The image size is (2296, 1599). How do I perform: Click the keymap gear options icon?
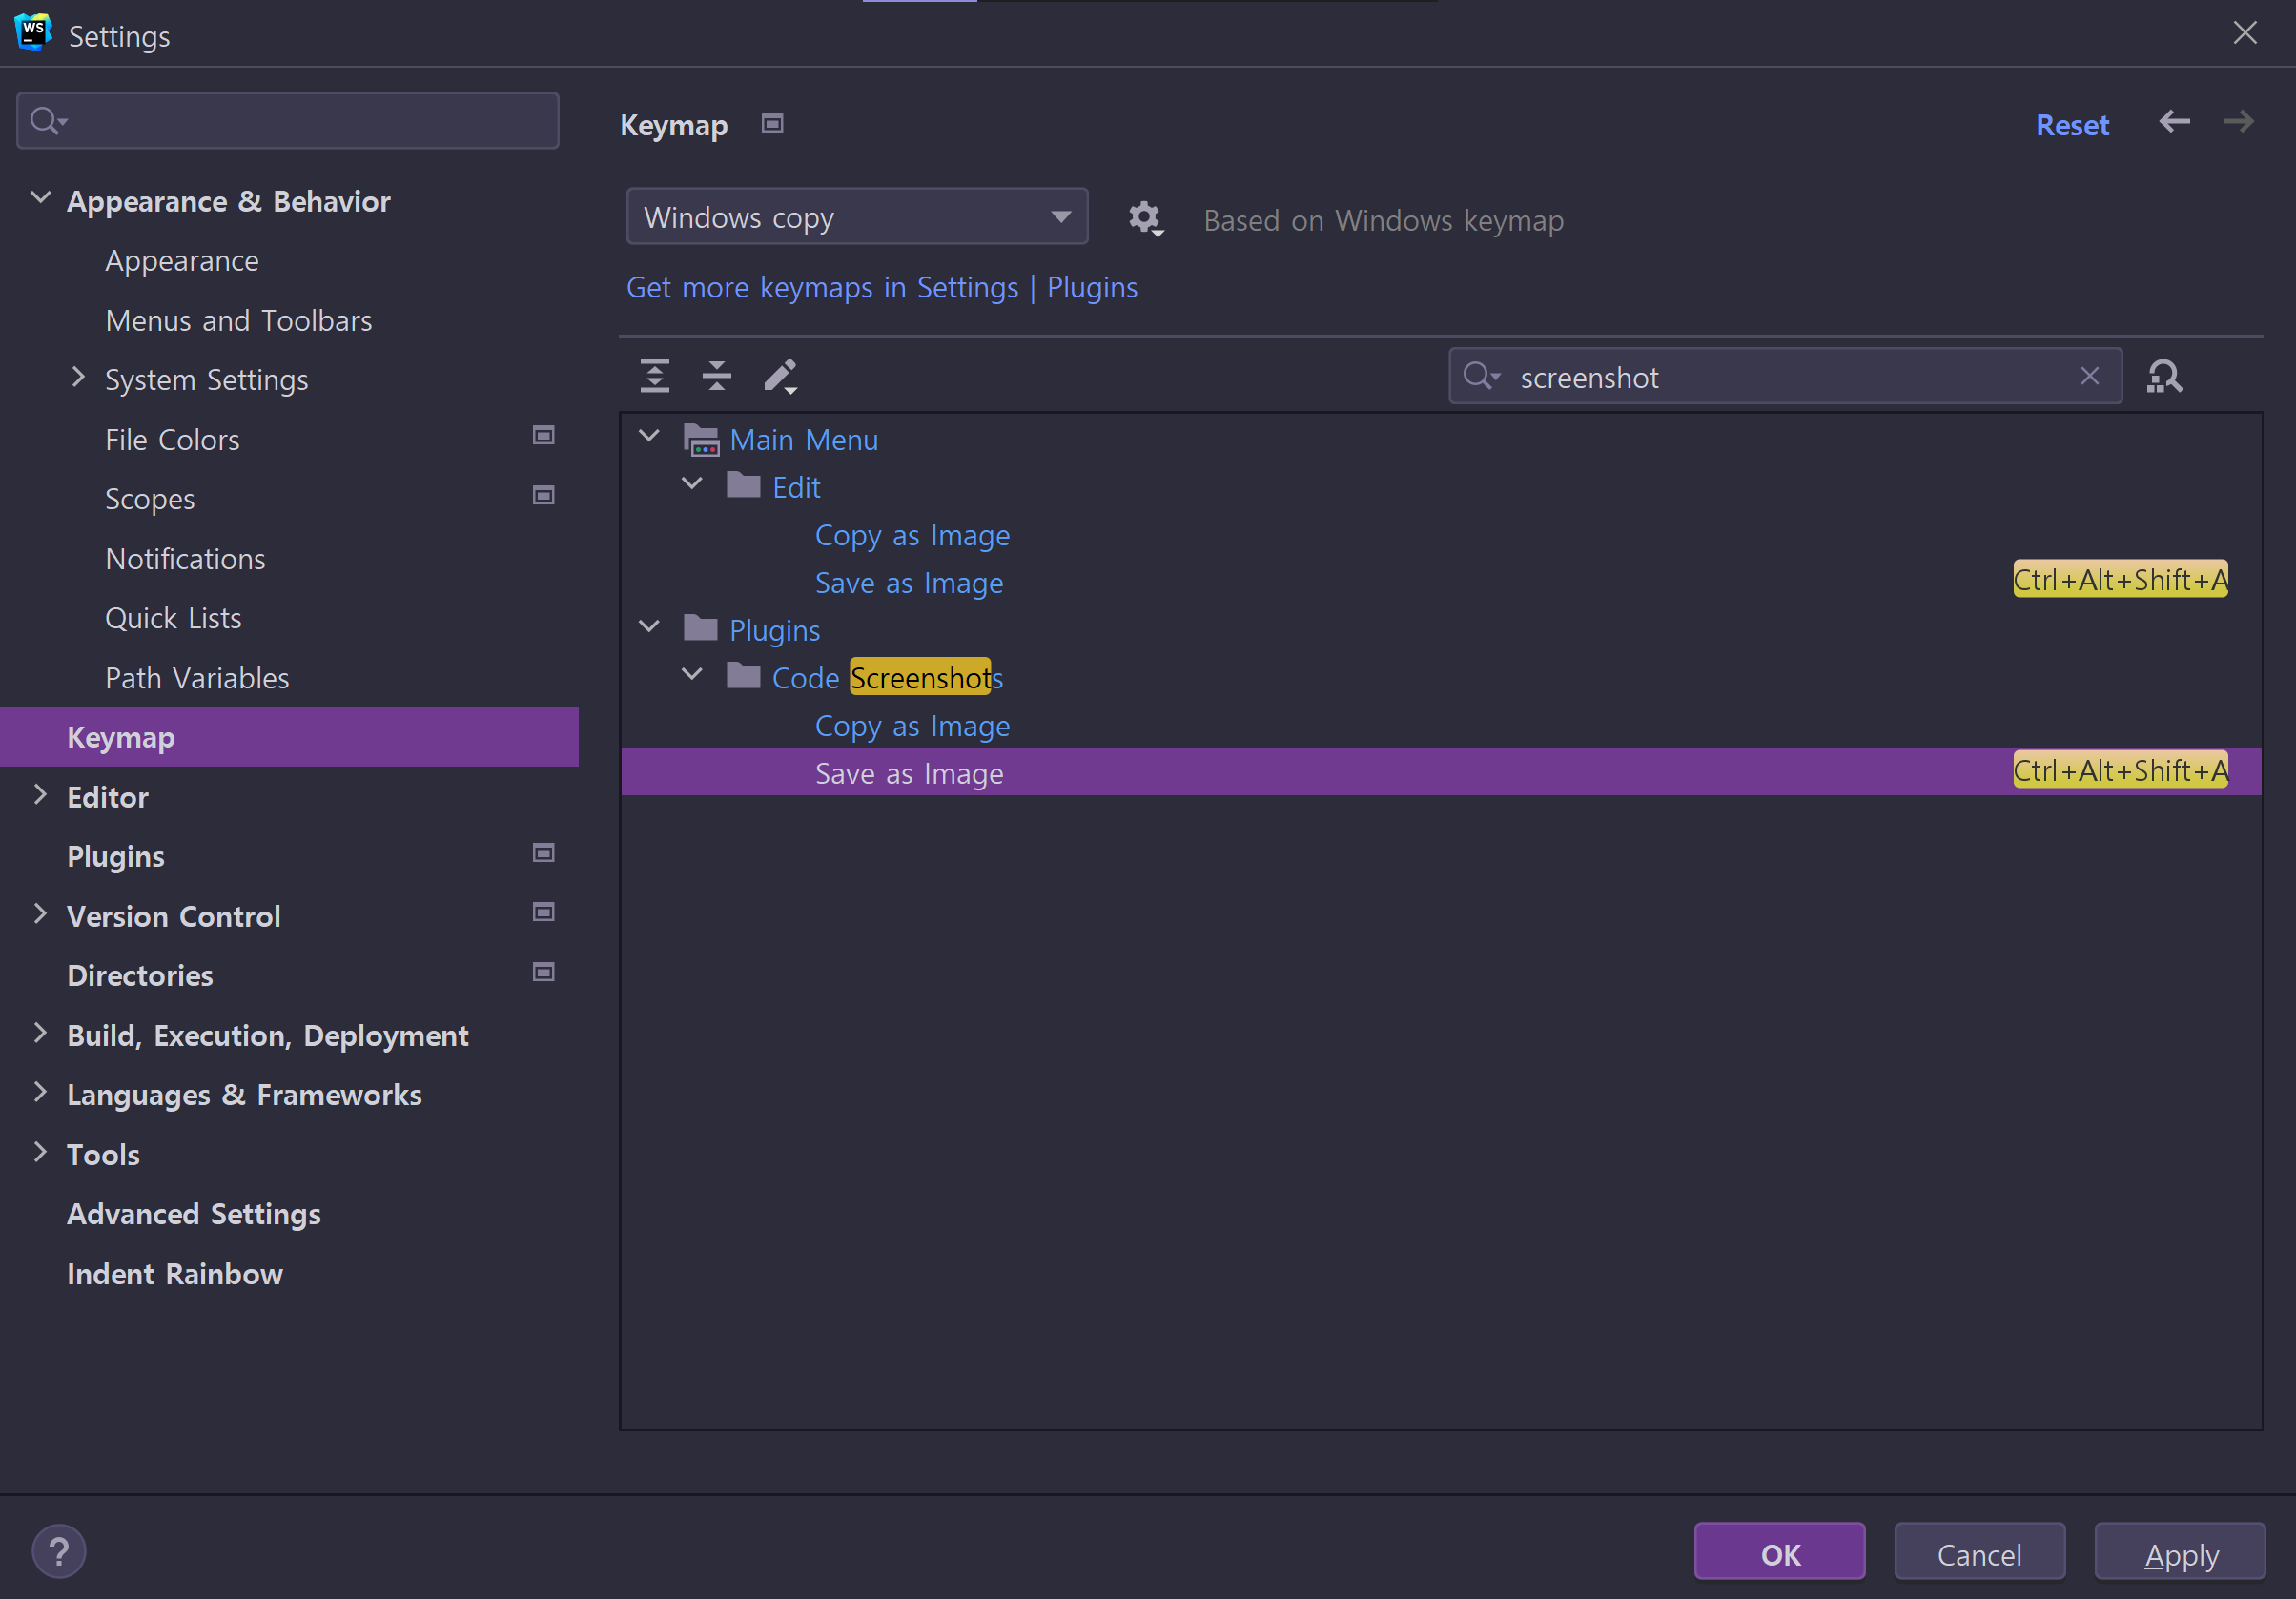point(1144,218)
